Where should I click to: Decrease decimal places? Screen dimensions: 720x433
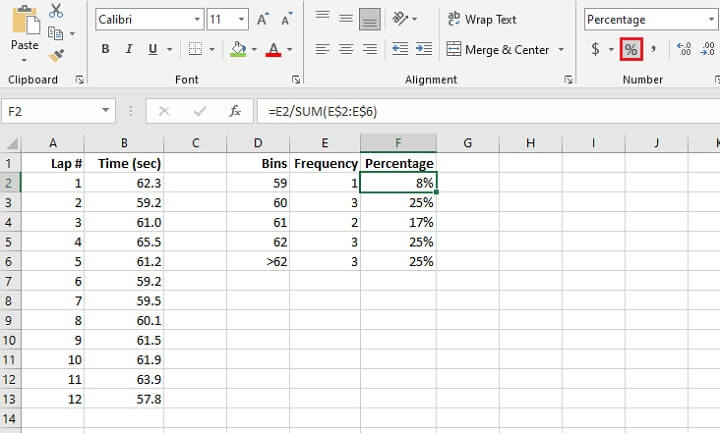[708, 49]
